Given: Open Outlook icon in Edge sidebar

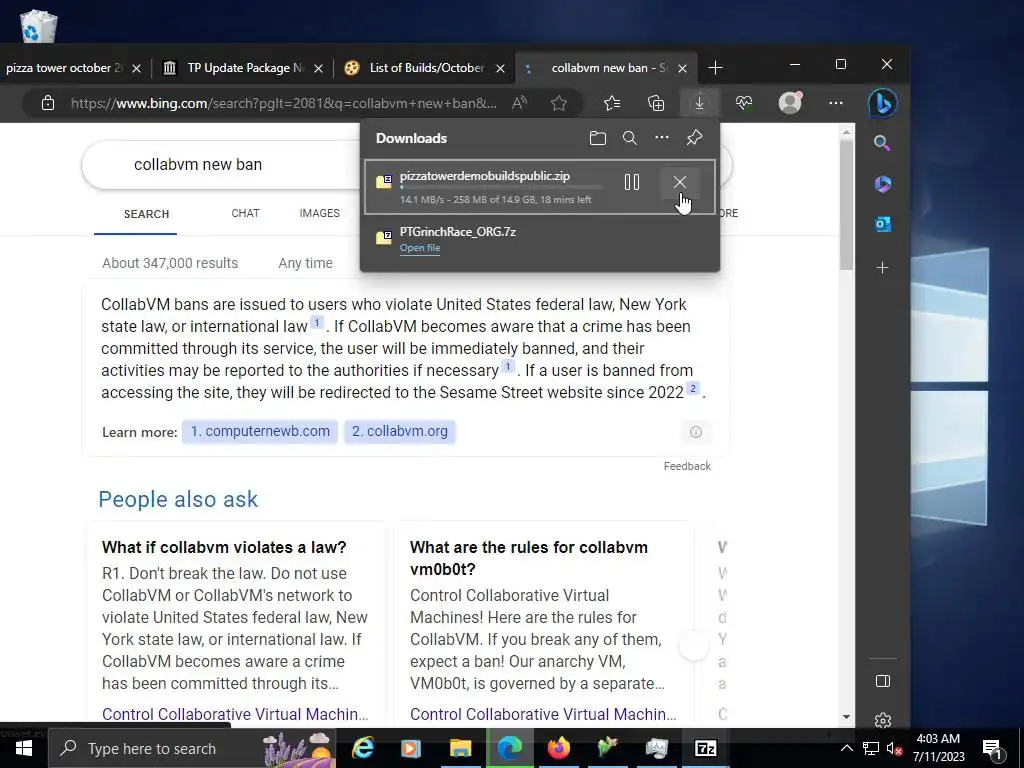Looking at the screenshot, I should coord(882,225).
